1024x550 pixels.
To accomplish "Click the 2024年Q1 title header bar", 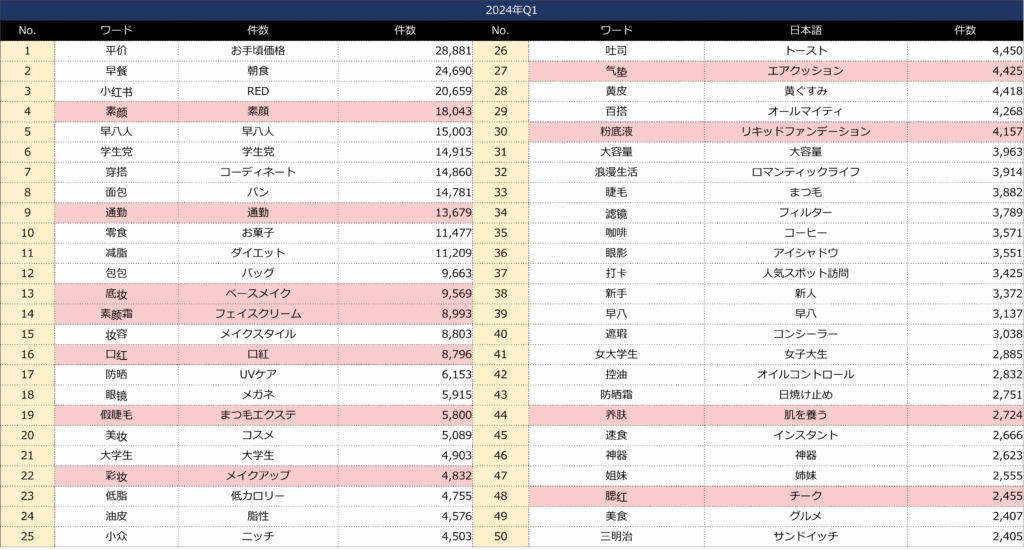I will 511,10.
